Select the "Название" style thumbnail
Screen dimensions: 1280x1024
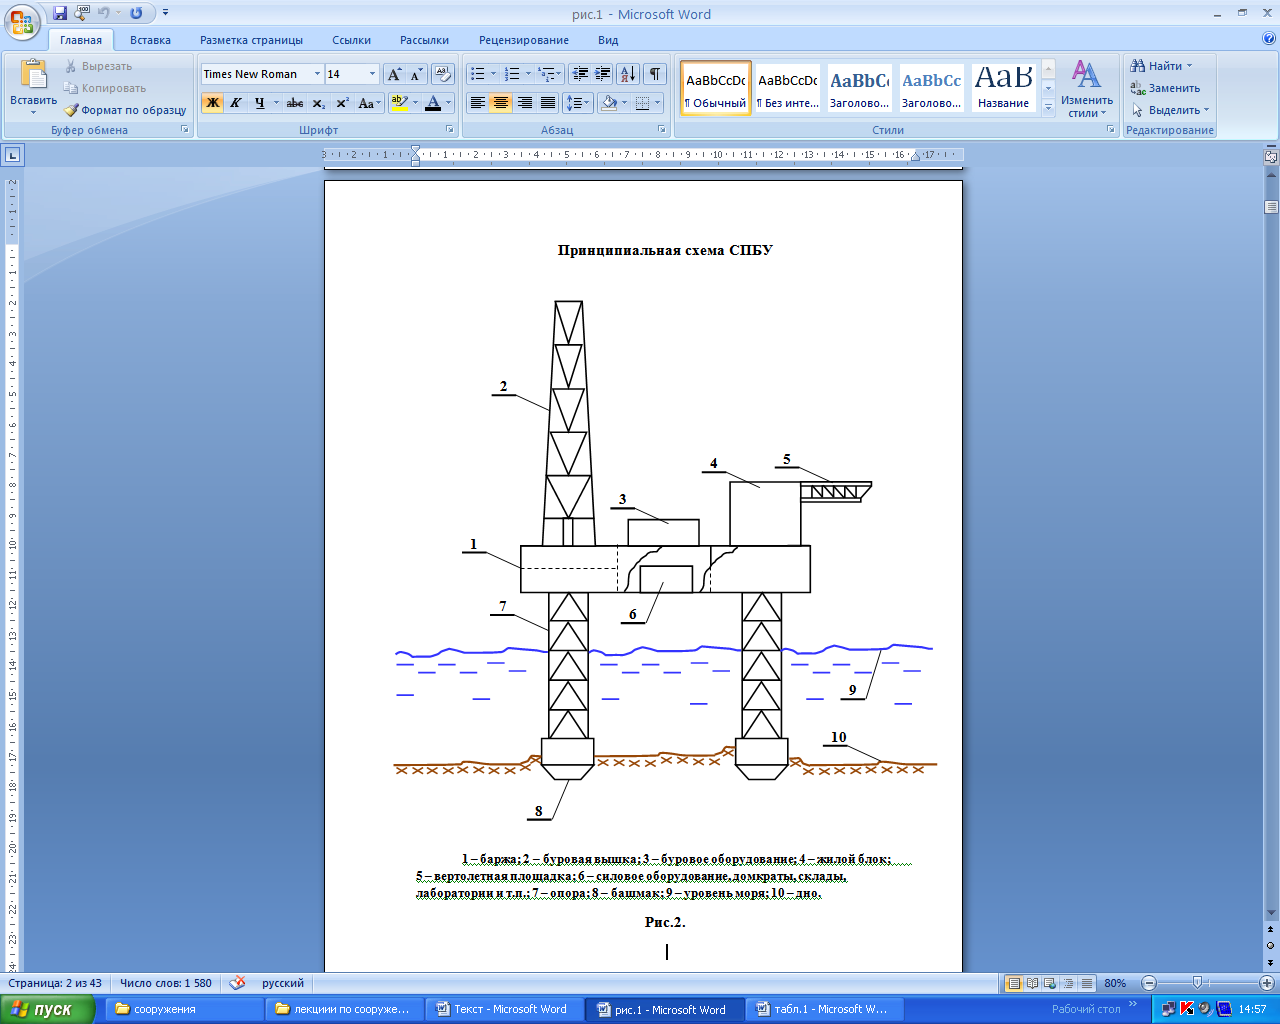tap(1003, 88)
